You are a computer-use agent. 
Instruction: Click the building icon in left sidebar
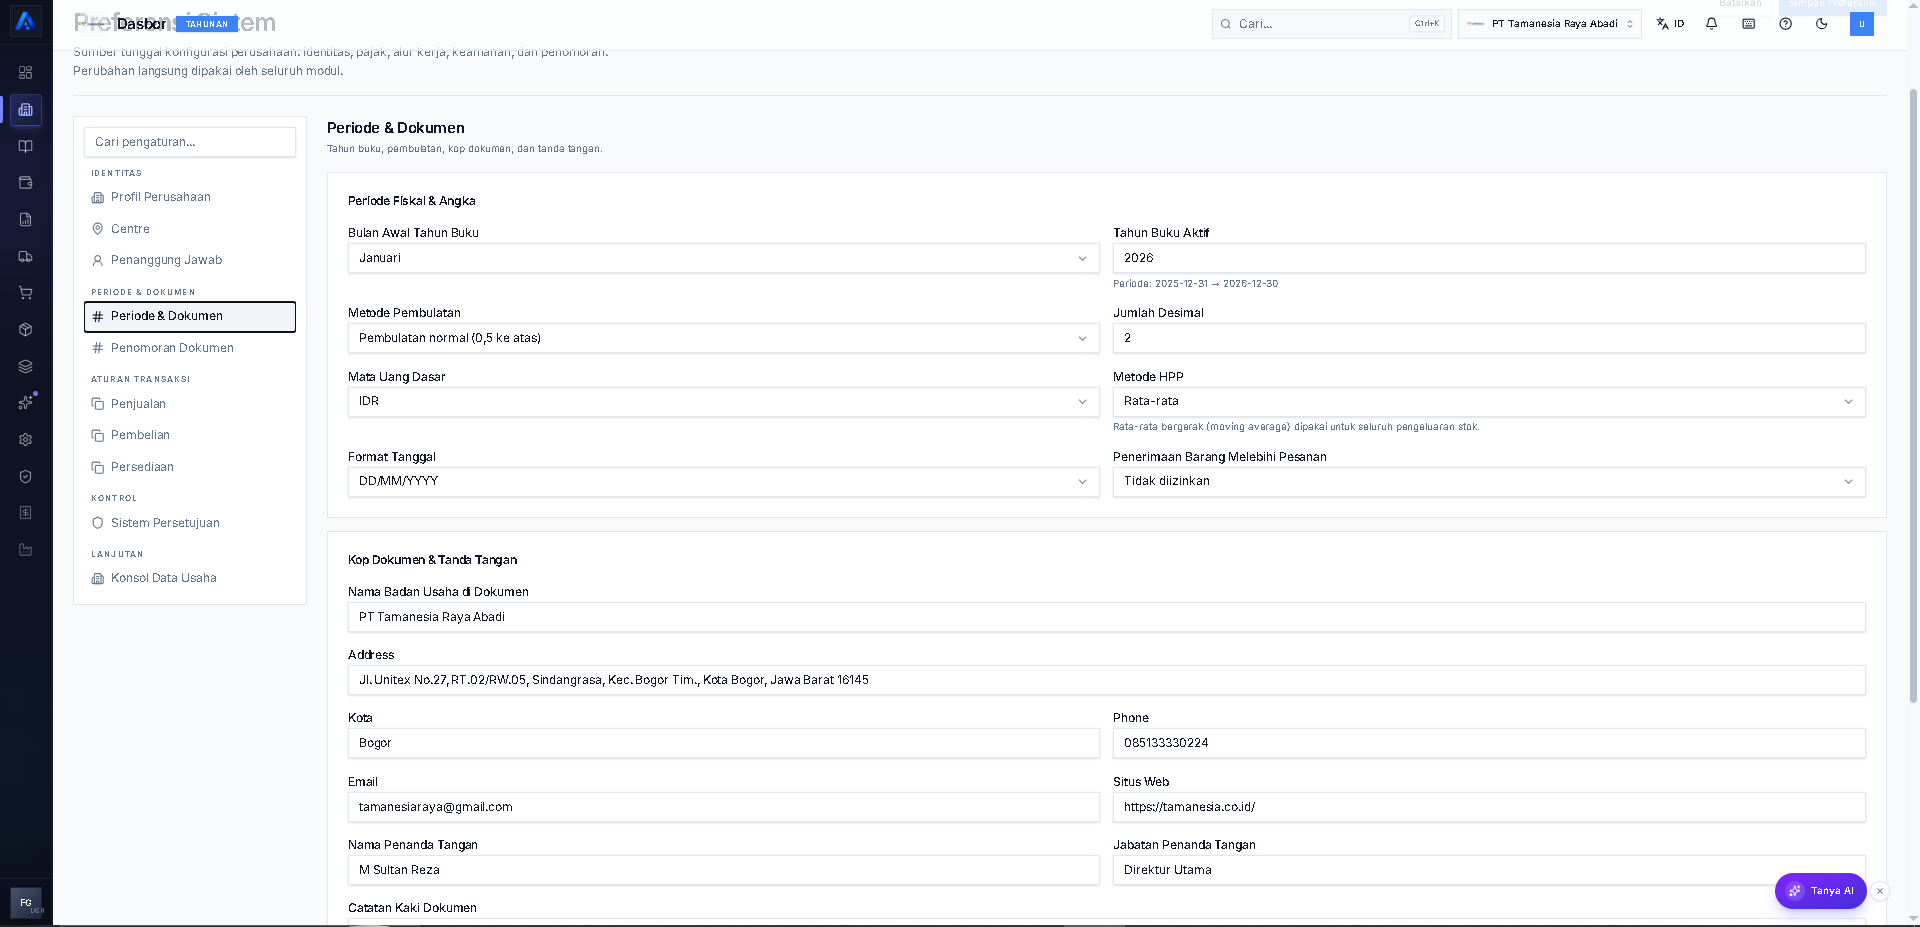point(26,109)
